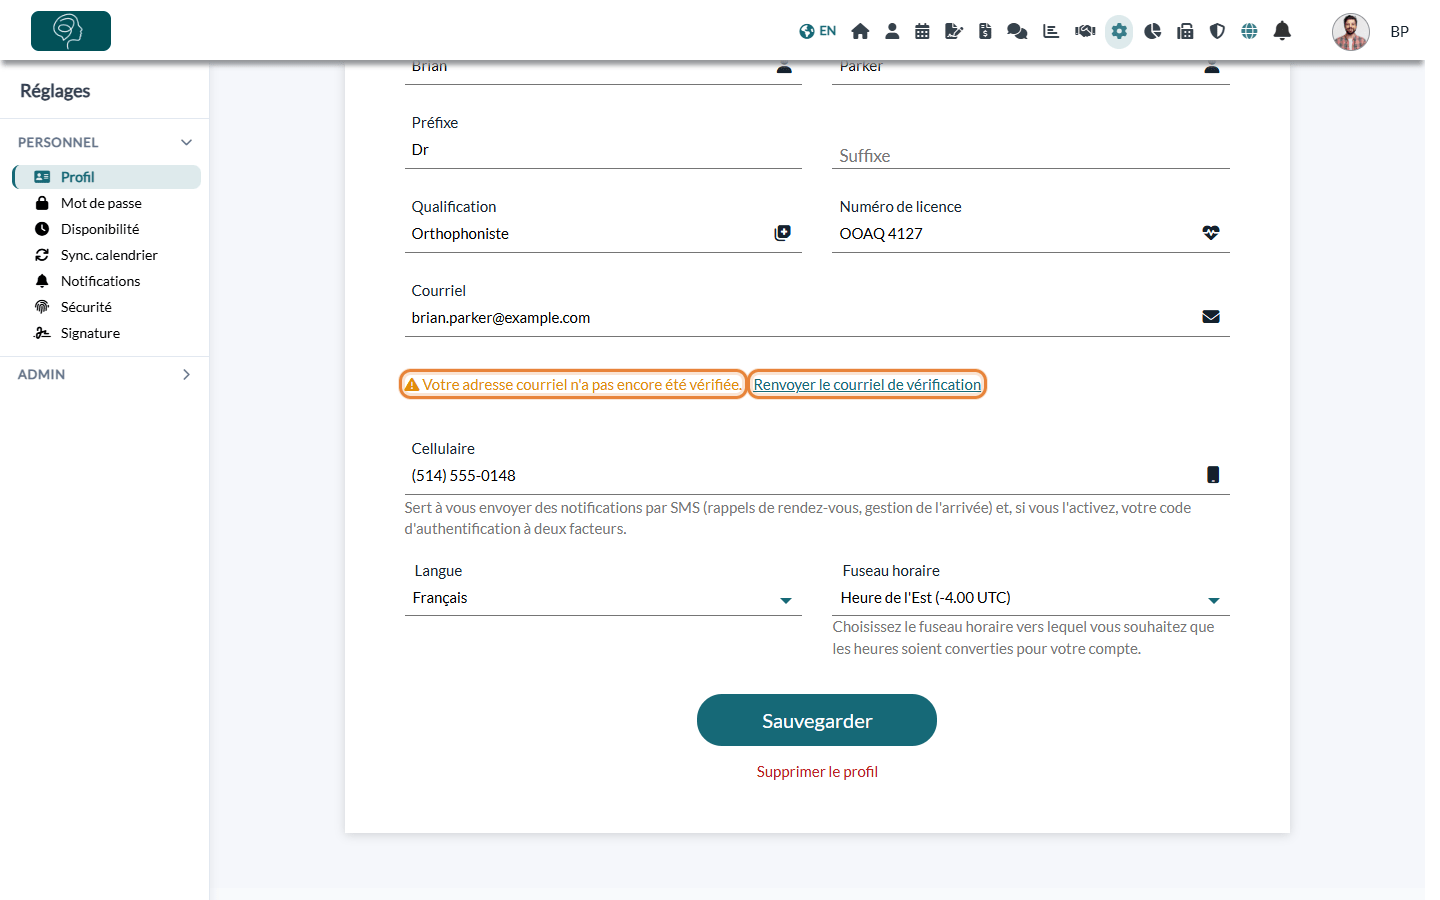Image resolution: width=1440 pixels, height=900 pixels.
Task: Open Notifications in sidebar
Action: pyautogui.click(x=100, y=281)
